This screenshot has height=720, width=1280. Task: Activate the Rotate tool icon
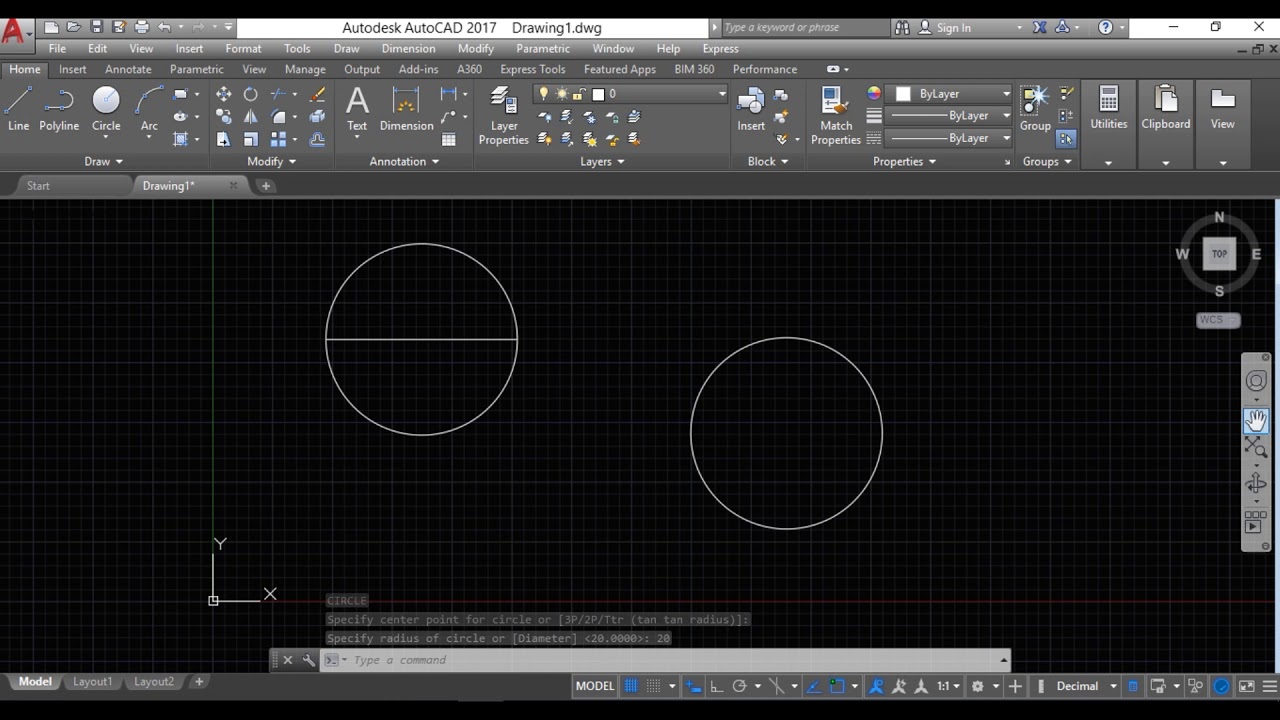click(251, 94)
